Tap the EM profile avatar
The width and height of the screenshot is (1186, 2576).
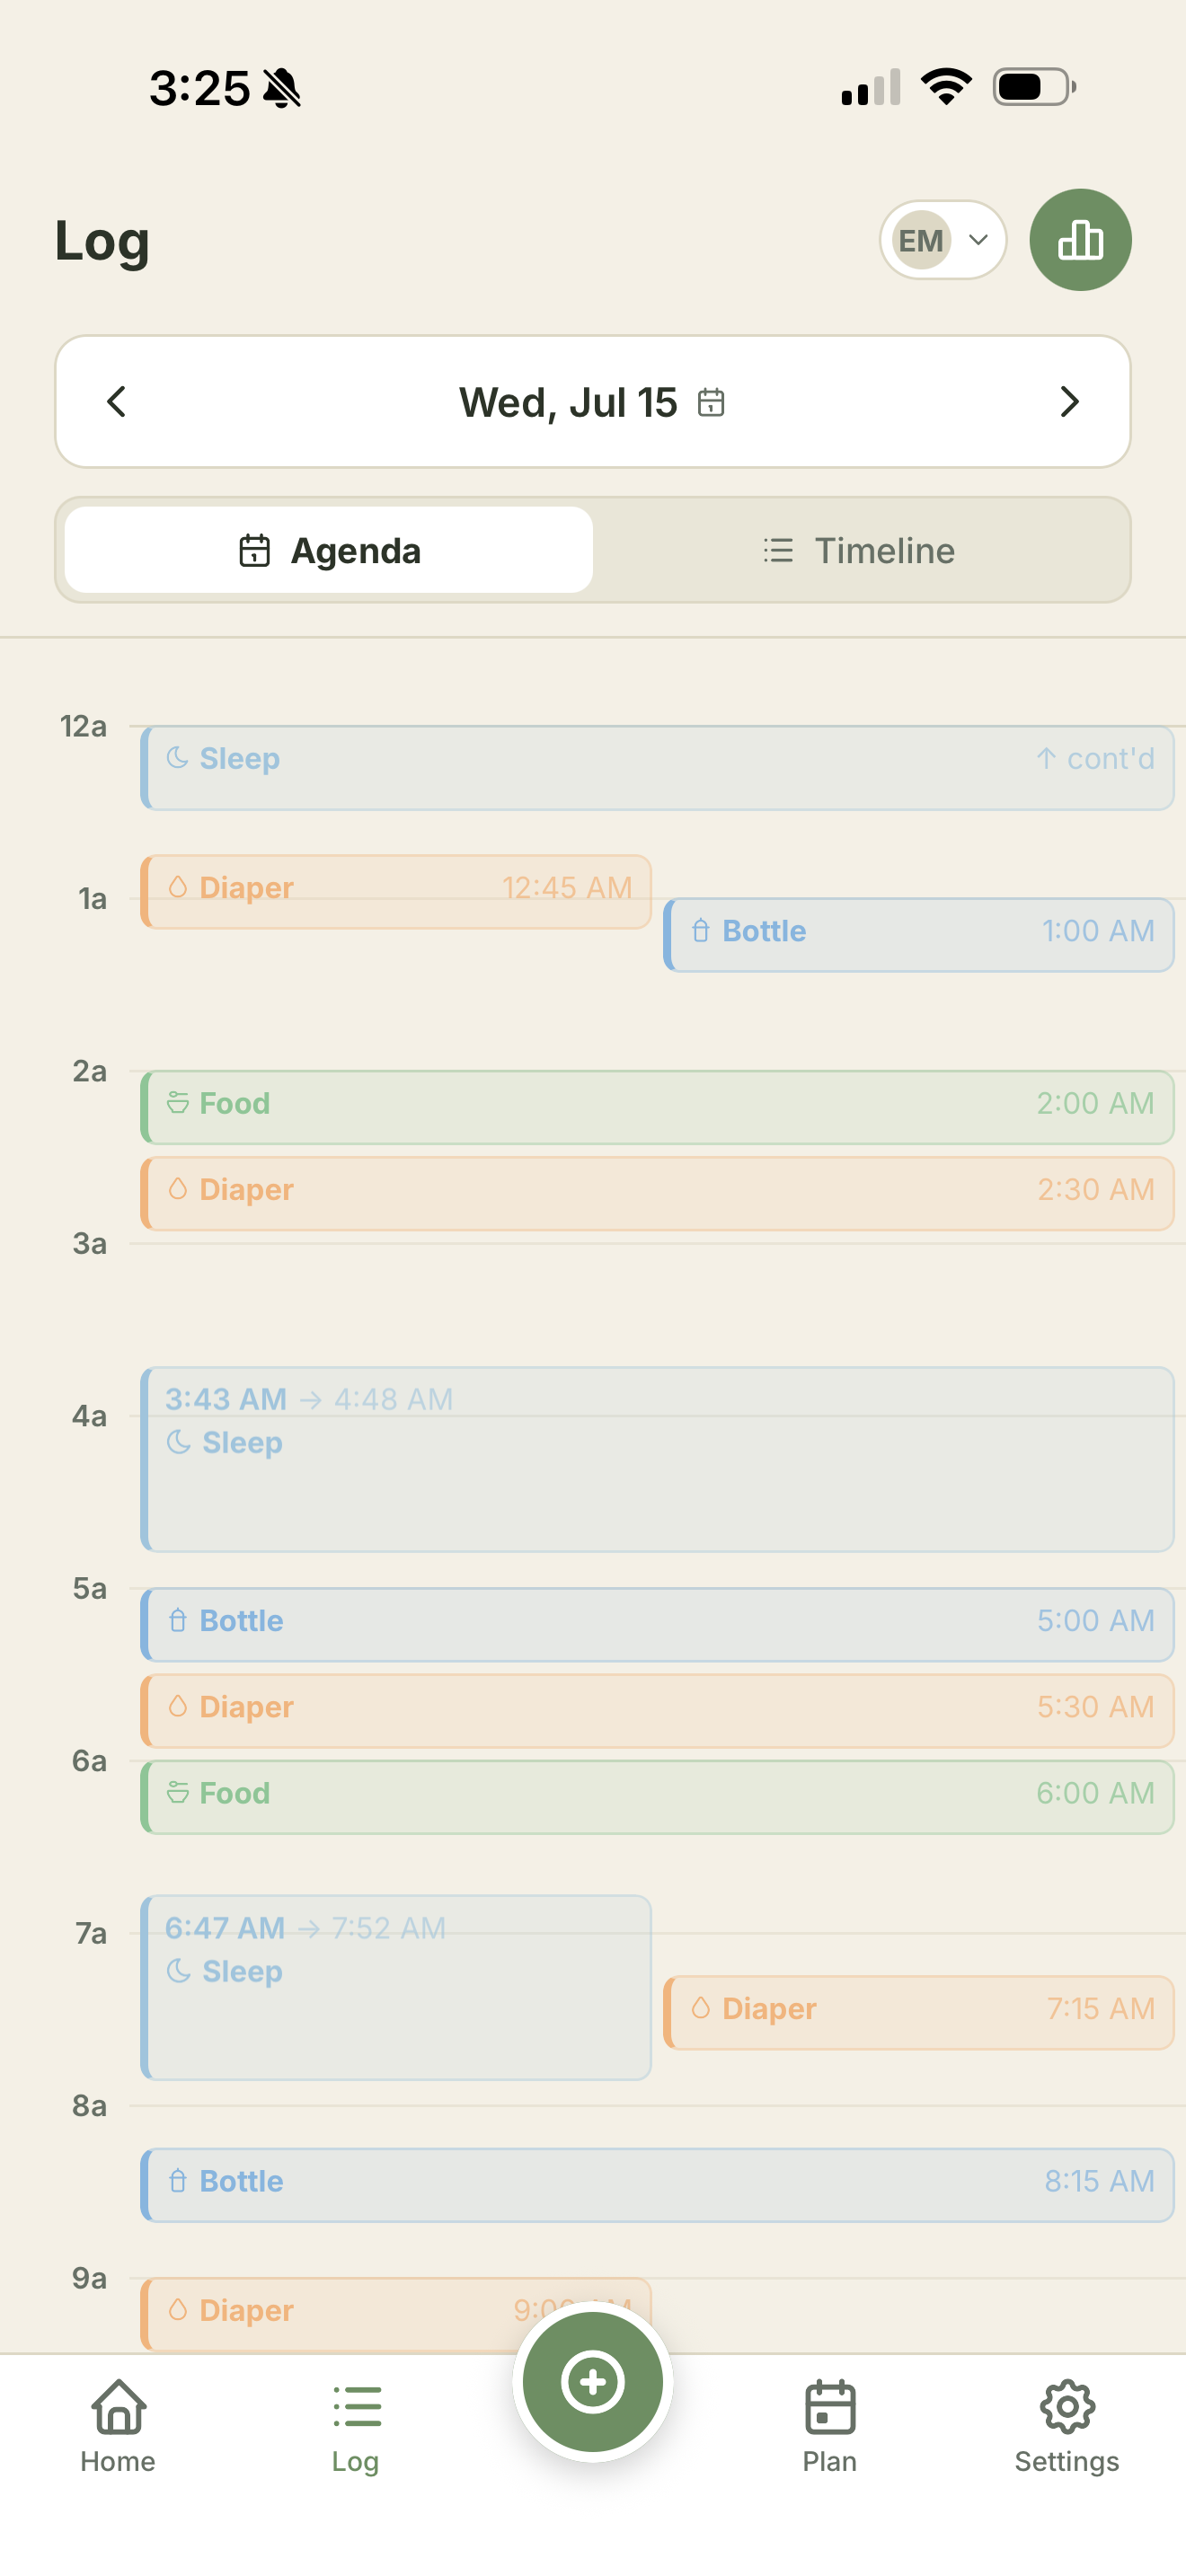(921, 240)
